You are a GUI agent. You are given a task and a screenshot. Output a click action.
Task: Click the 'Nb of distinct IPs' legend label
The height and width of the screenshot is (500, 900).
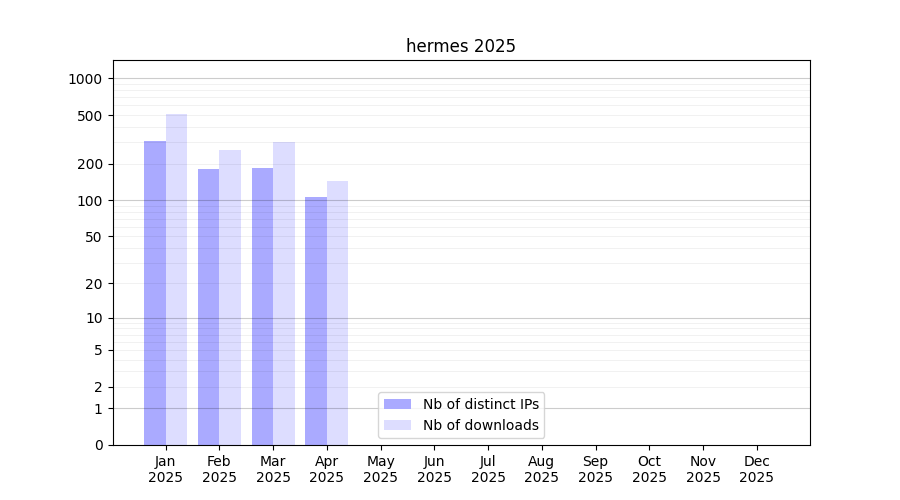click(481, 404)
